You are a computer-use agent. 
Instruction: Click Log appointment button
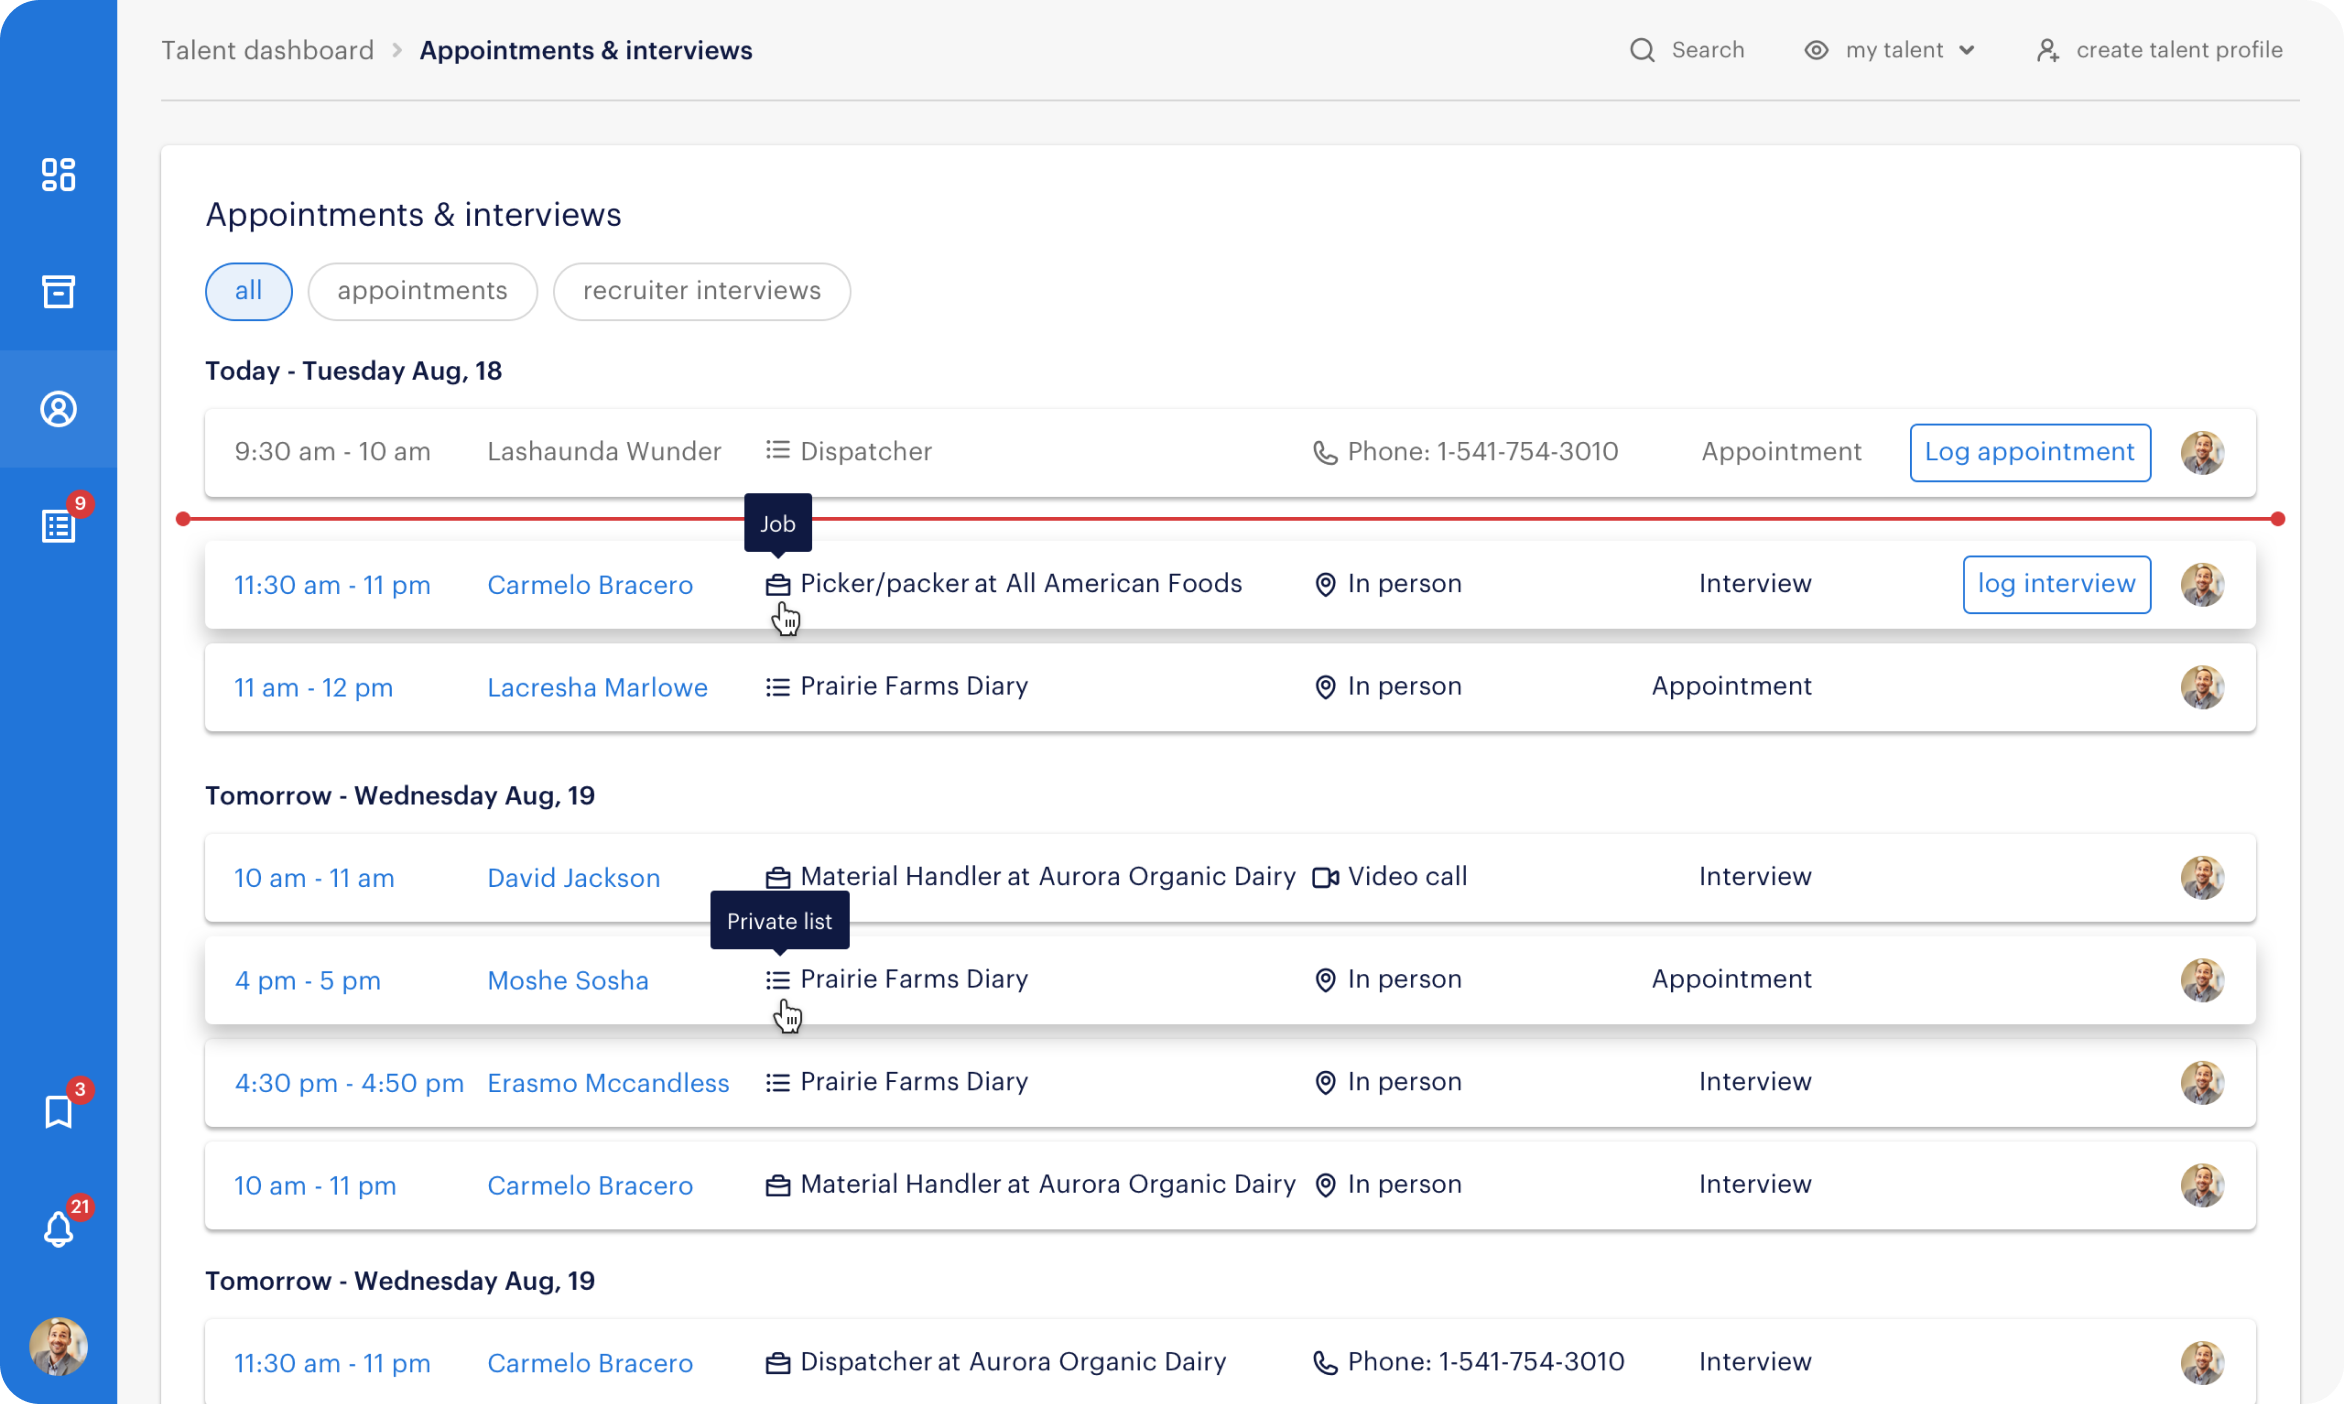coord(2029,452)
